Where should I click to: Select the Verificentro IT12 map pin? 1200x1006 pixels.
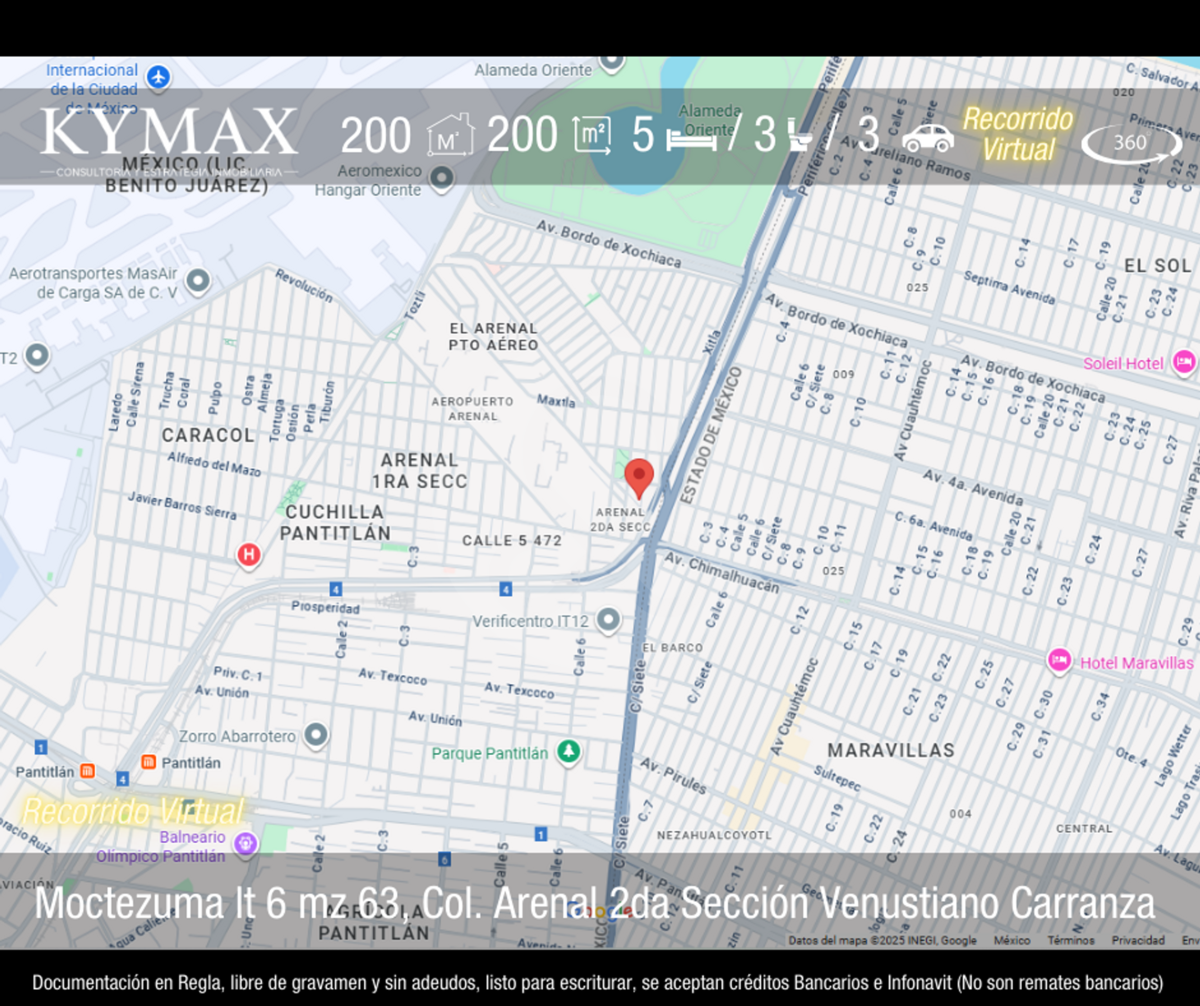pyautogui.click(x=608, y=621)
